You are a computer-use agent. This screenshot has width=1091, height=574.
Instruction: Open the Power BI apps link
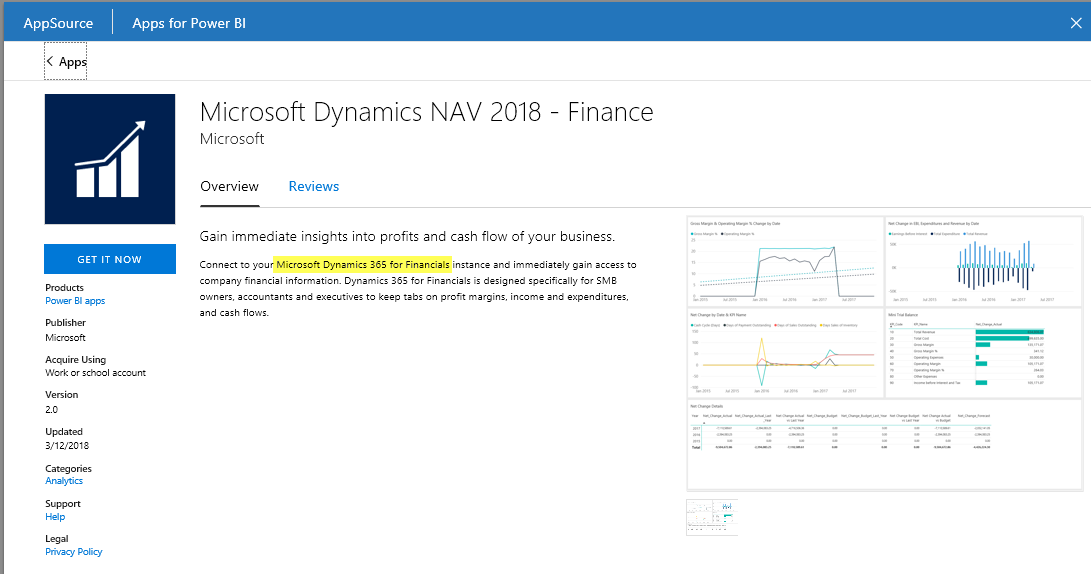click(x=75, y=301)
